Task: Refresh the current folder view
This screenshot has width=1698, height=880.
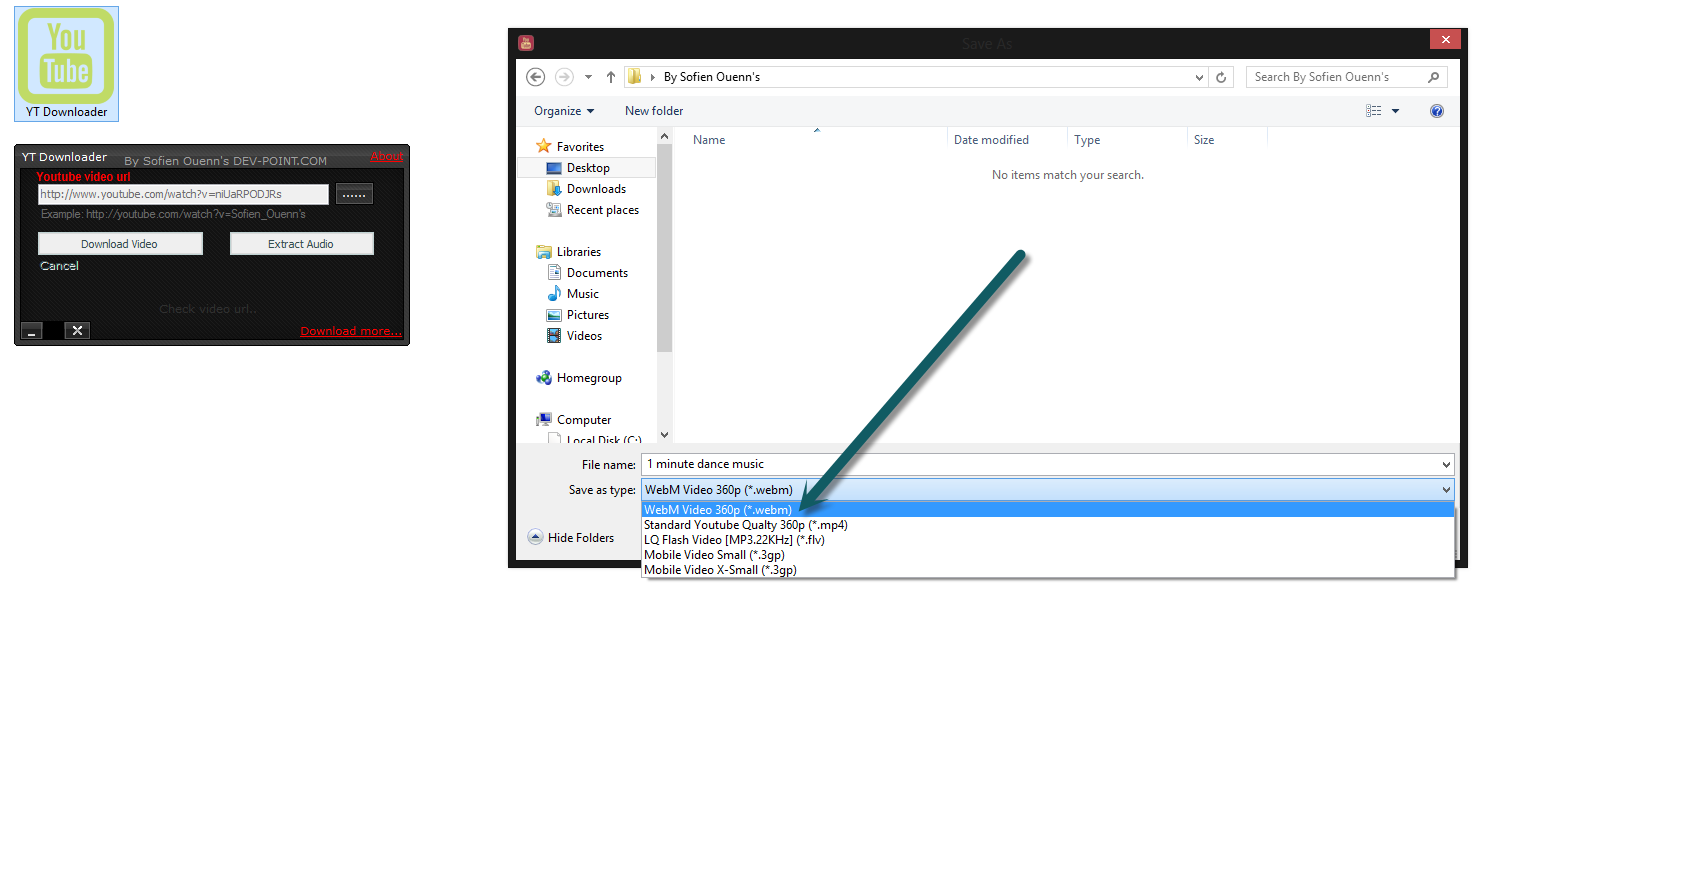Action: 1221,77
